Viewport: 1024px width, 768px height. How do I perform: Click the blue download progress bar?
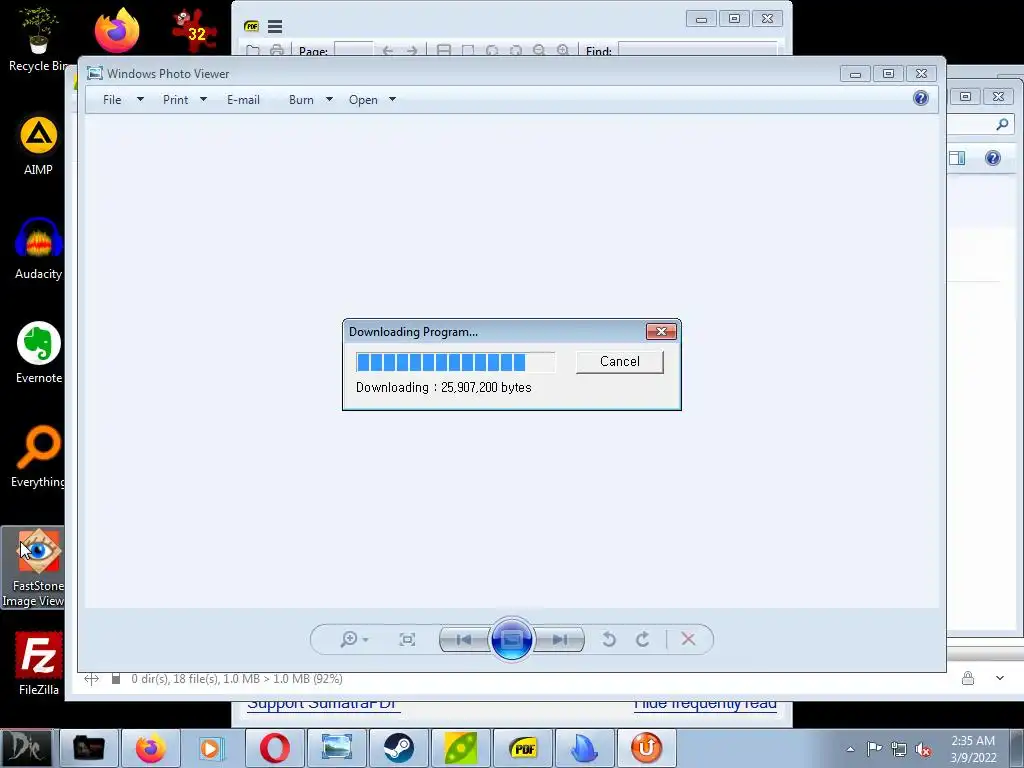pyautogui.click(x=455, y=362)
